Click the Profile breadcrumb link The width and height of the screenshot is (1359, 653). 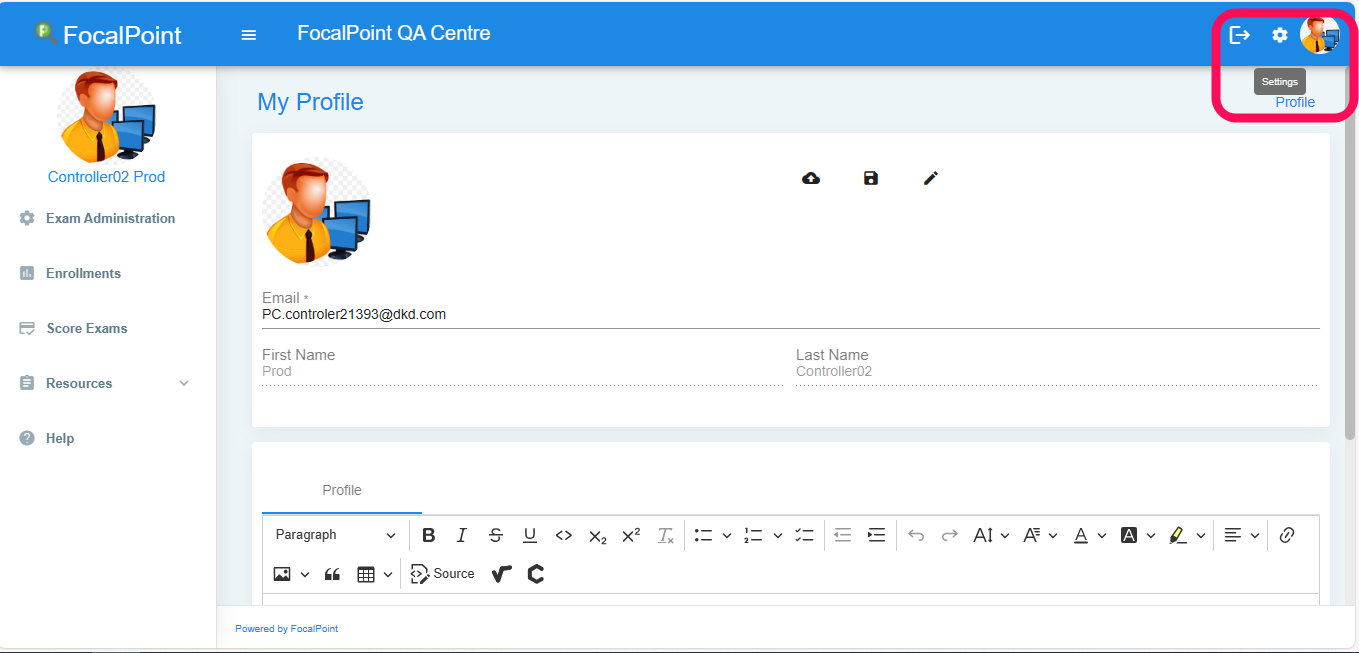1295,102
